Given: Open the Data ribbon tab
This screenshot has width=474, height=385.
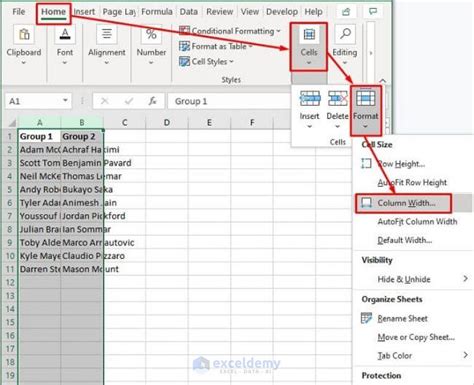Looking at the screenshot, I should point(189,12).
